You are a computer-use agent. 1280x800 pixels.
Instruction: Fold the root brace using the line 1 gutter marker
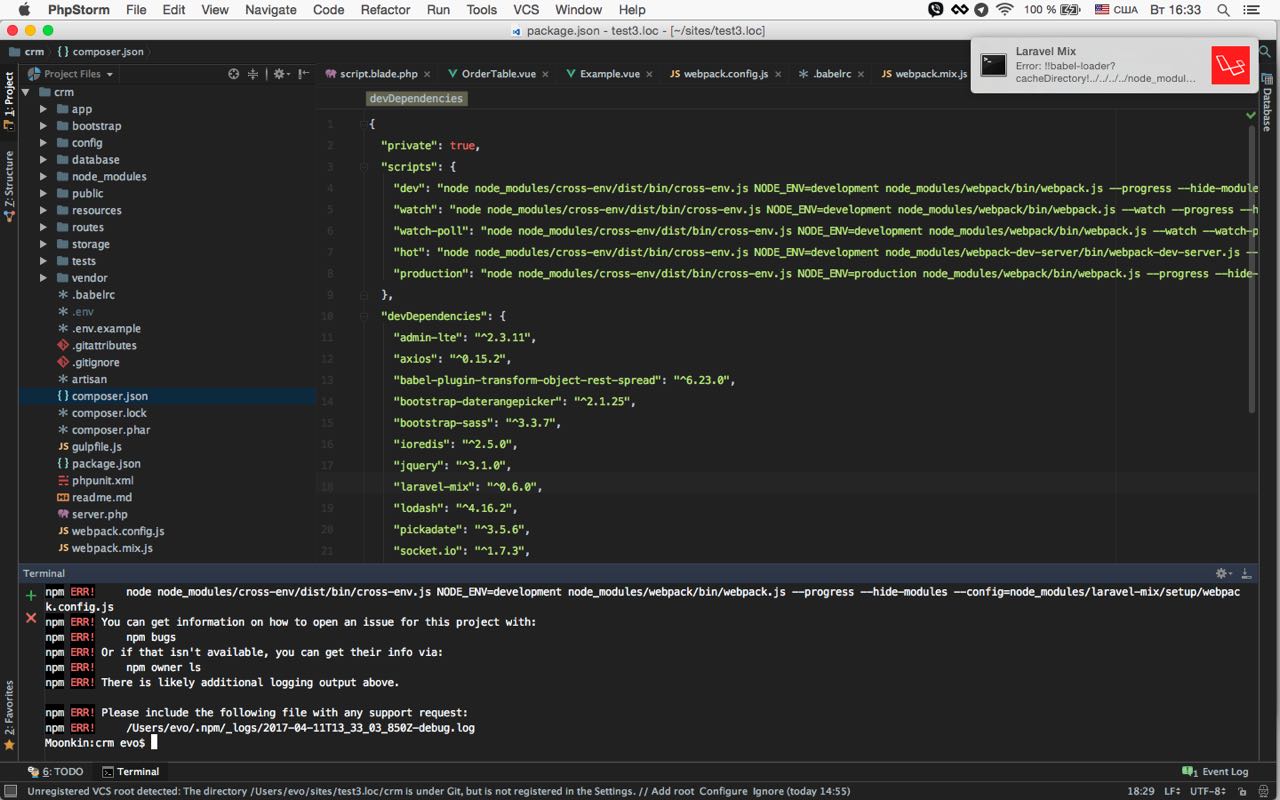tap(364, 124)
